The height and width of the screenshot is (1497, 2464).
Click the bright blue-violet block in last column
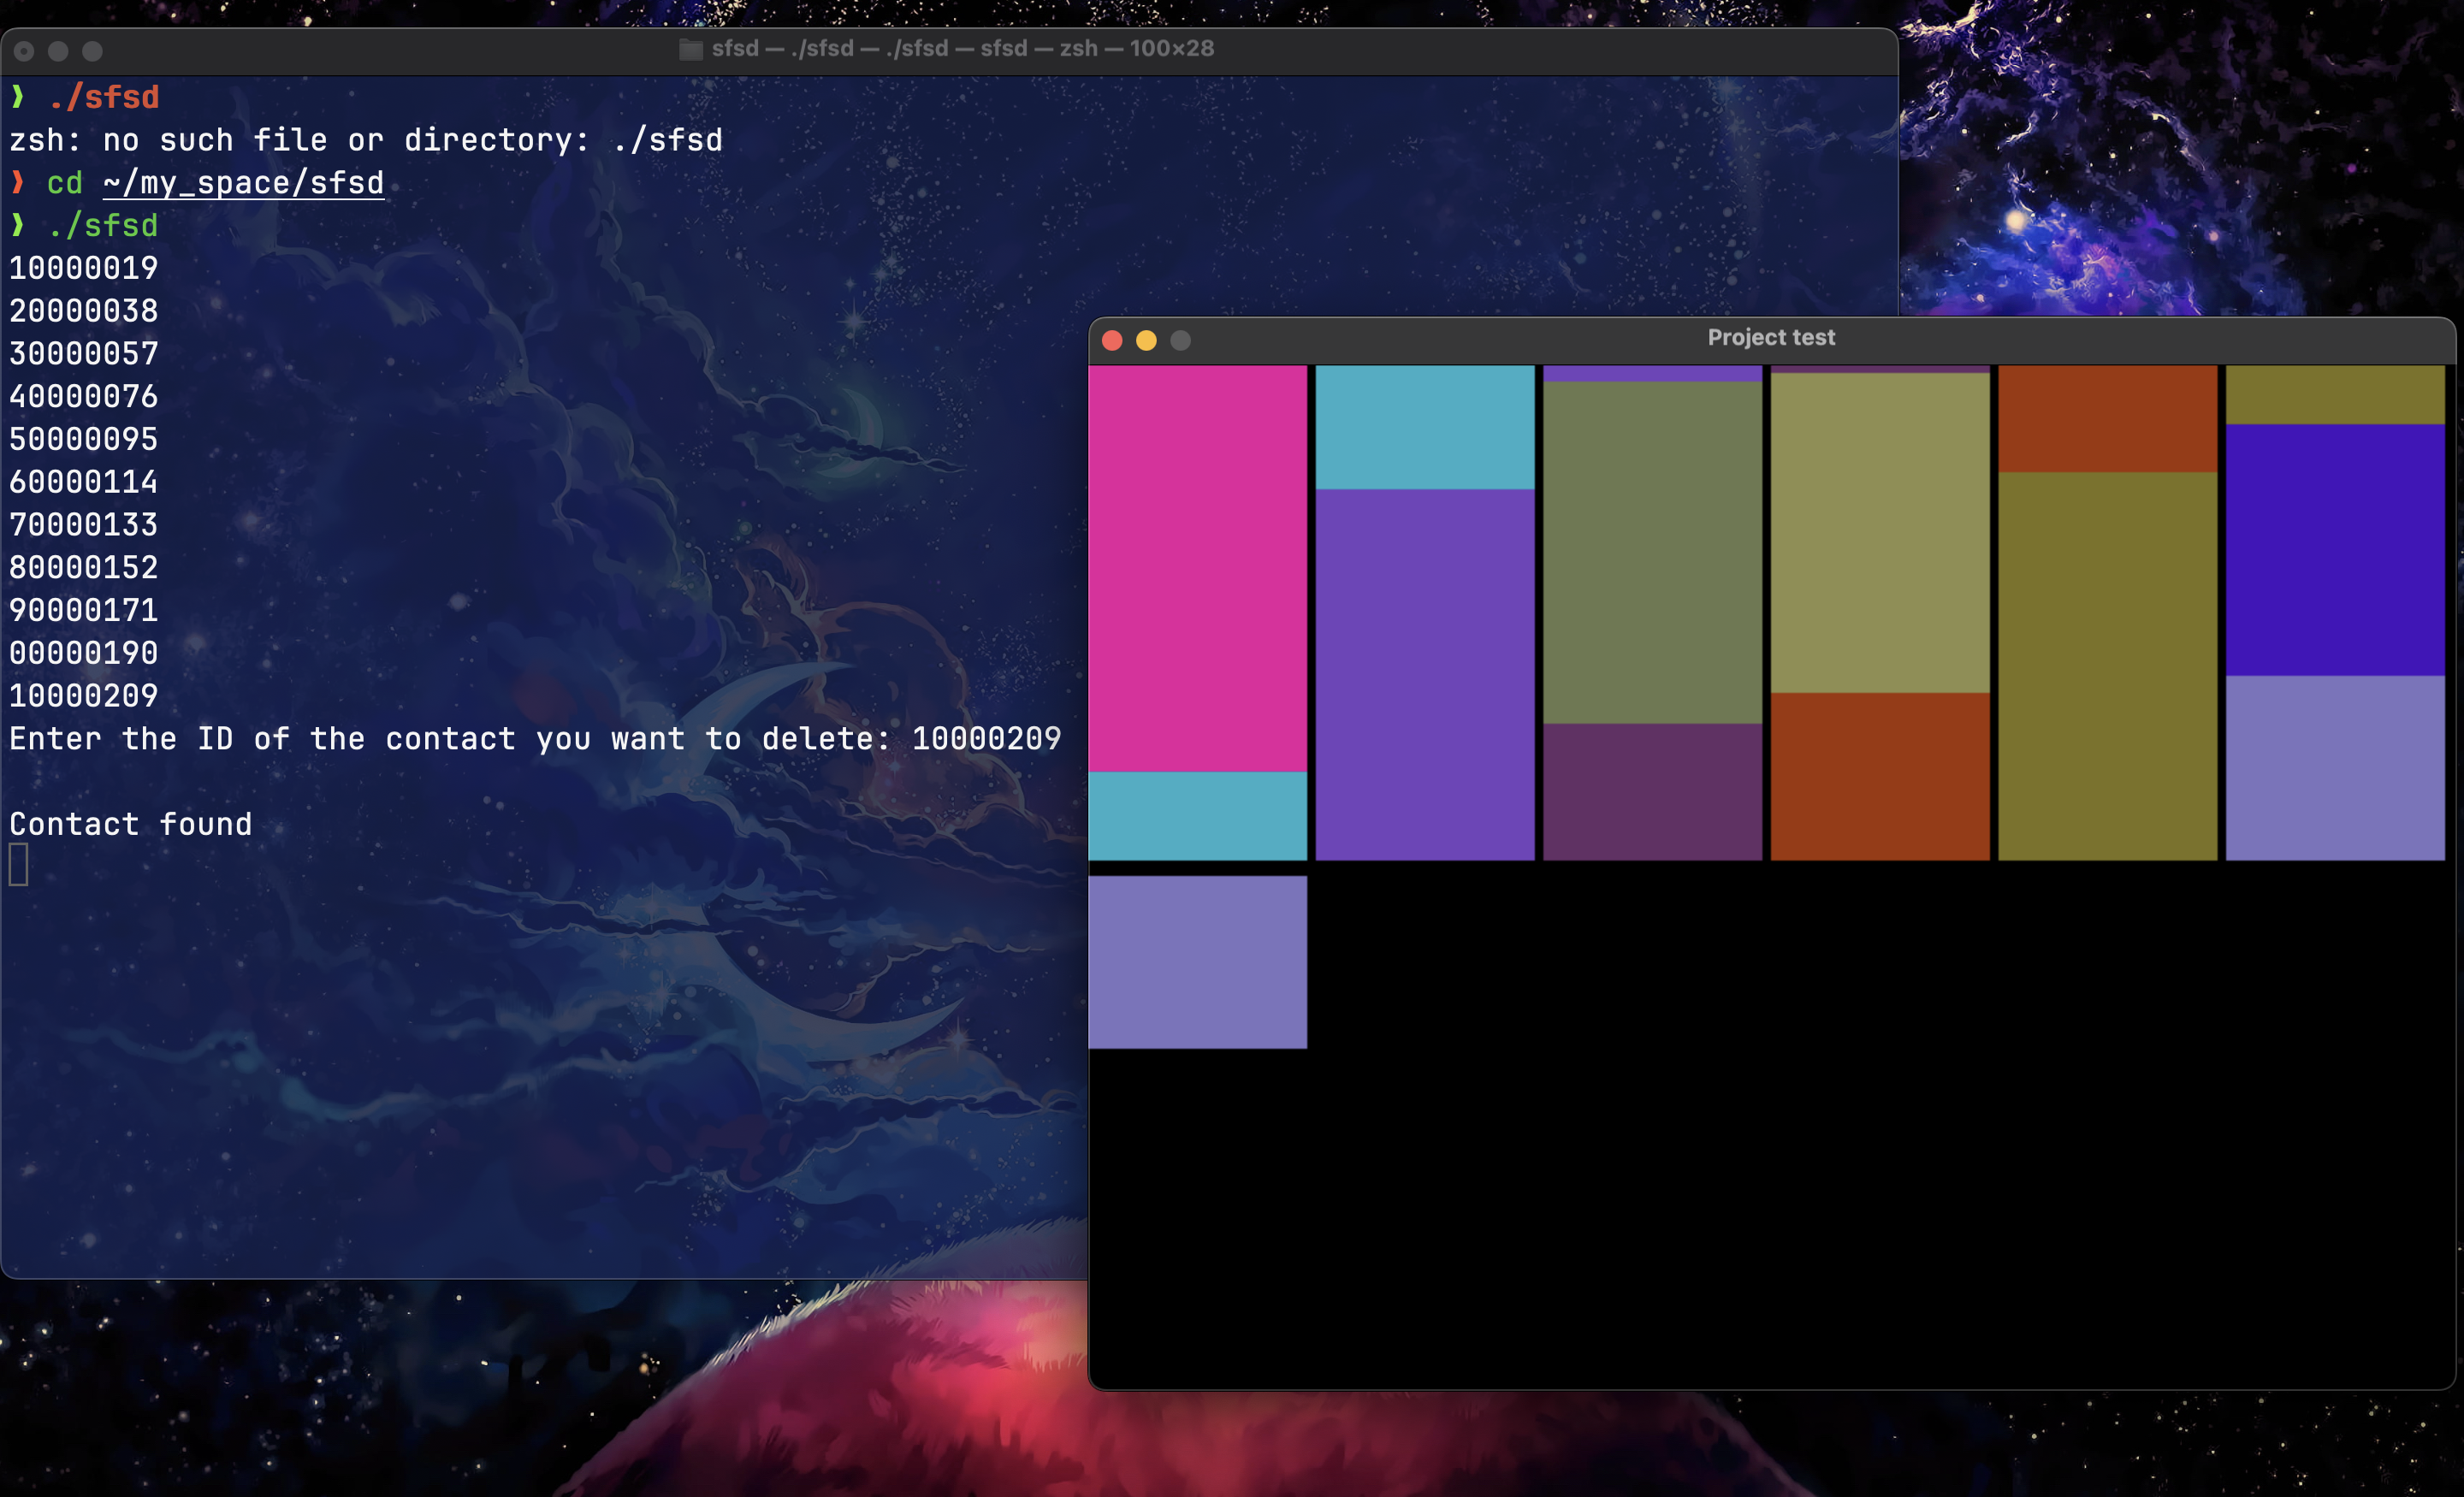point(2334,550)
